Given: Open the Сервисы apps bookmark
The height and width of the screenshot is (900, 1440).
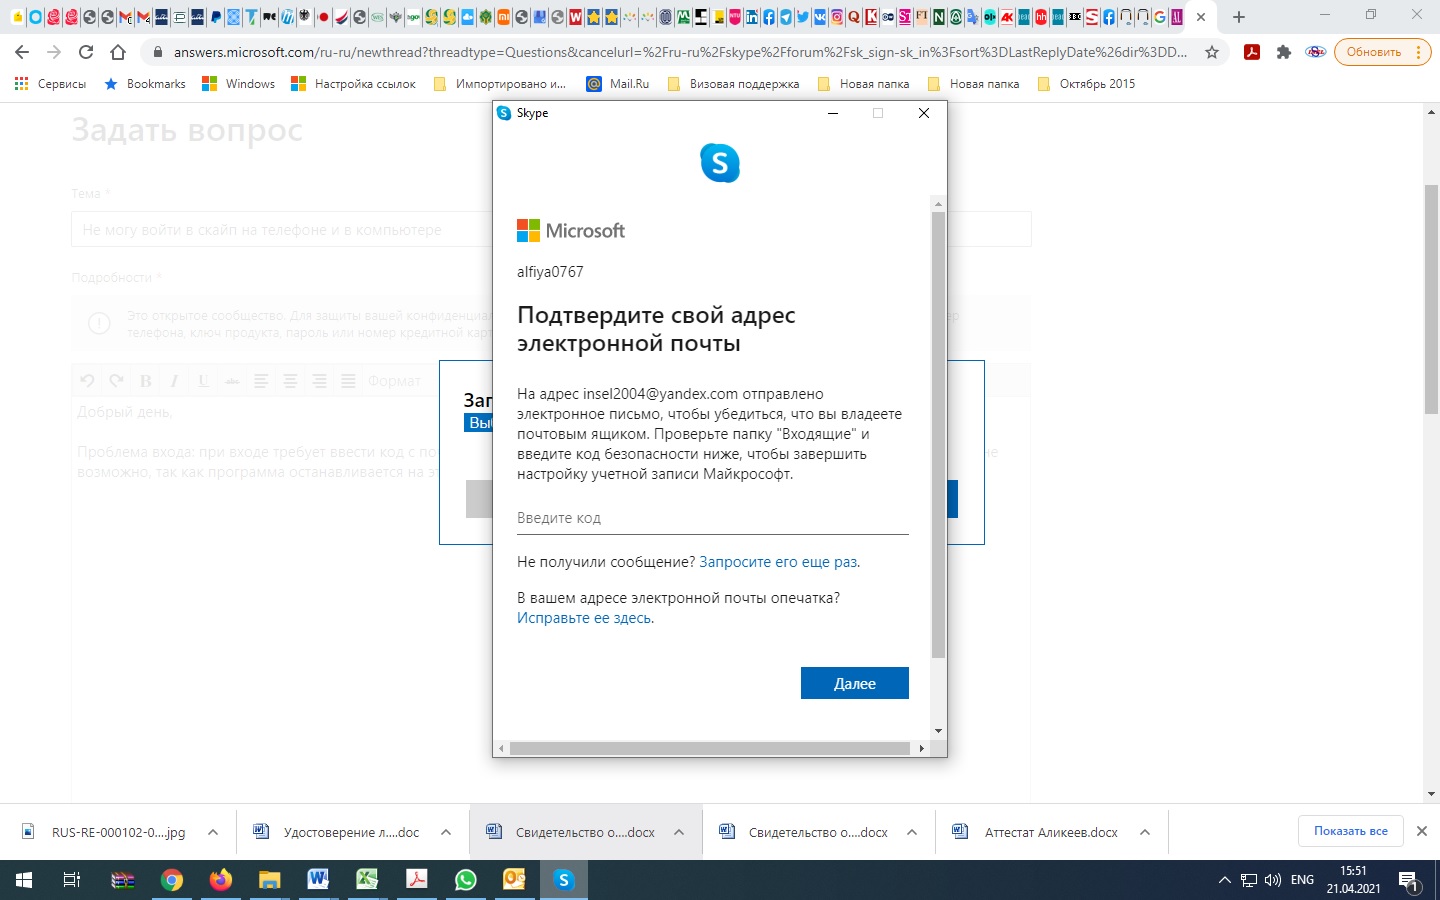Looking at the screenshot, I should pos(50,84).
